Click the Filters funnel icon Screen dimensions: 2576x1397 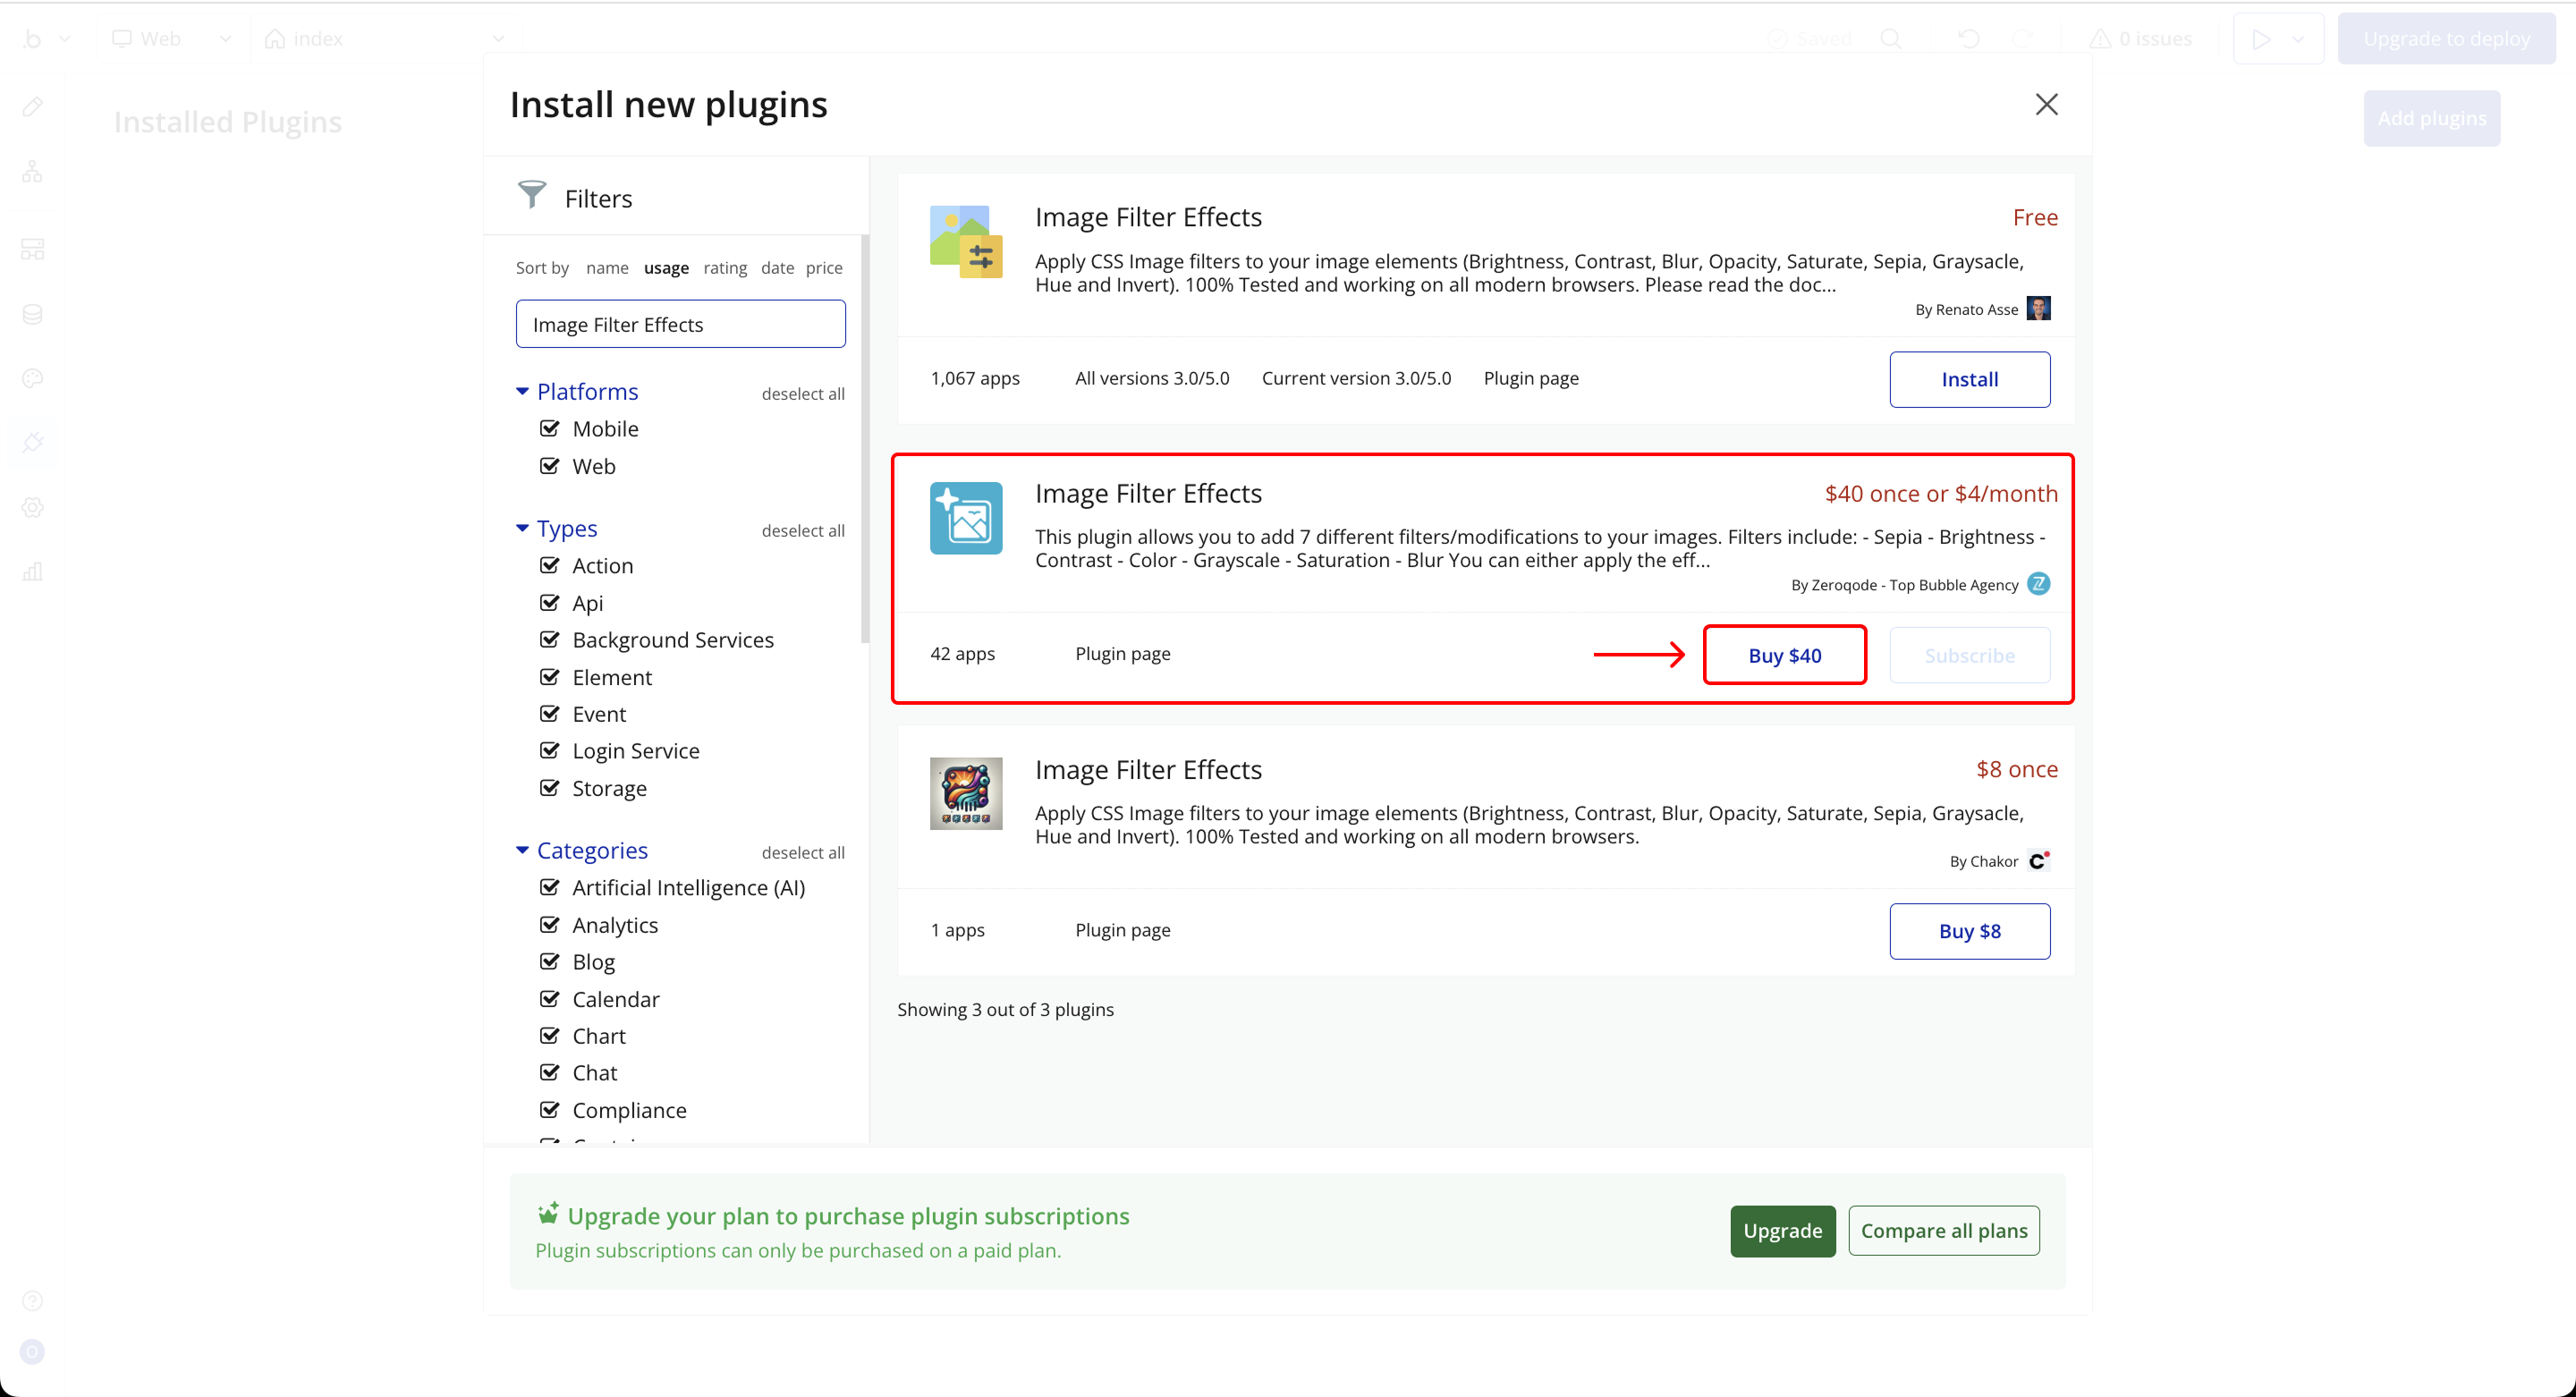pos(531,195)
